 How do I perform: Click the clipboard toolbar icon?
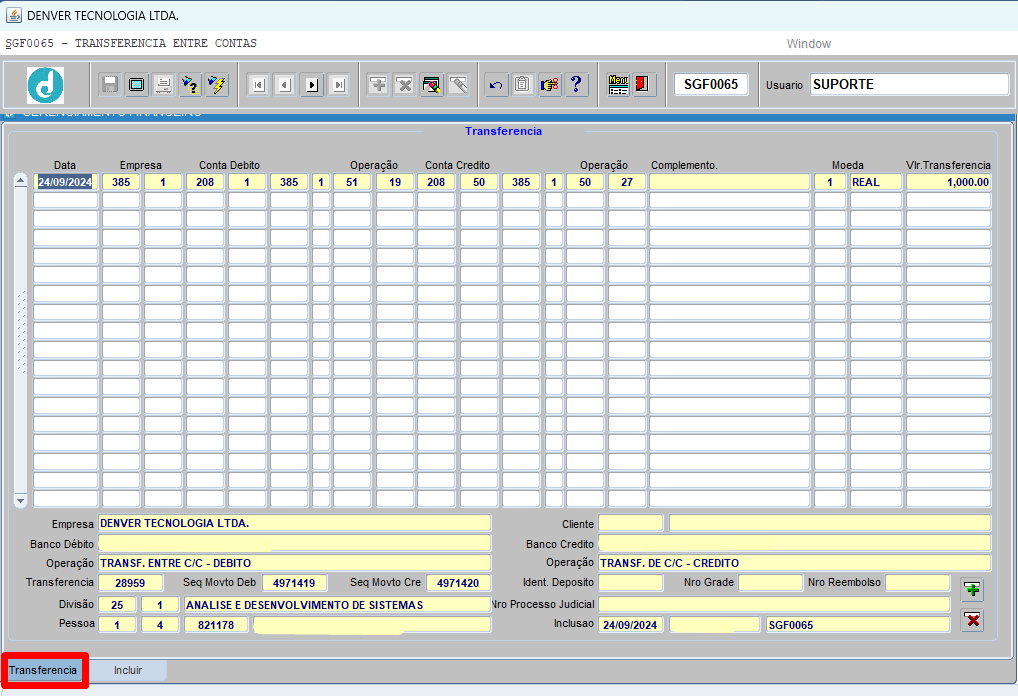[523, 84]
